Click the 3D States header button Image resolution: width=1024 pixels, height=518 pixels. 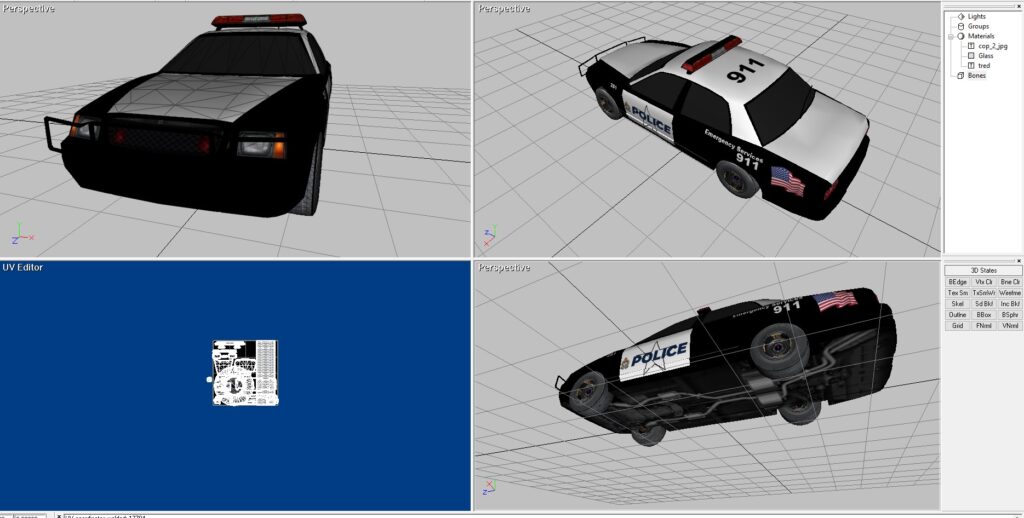[x=983, y=270]
